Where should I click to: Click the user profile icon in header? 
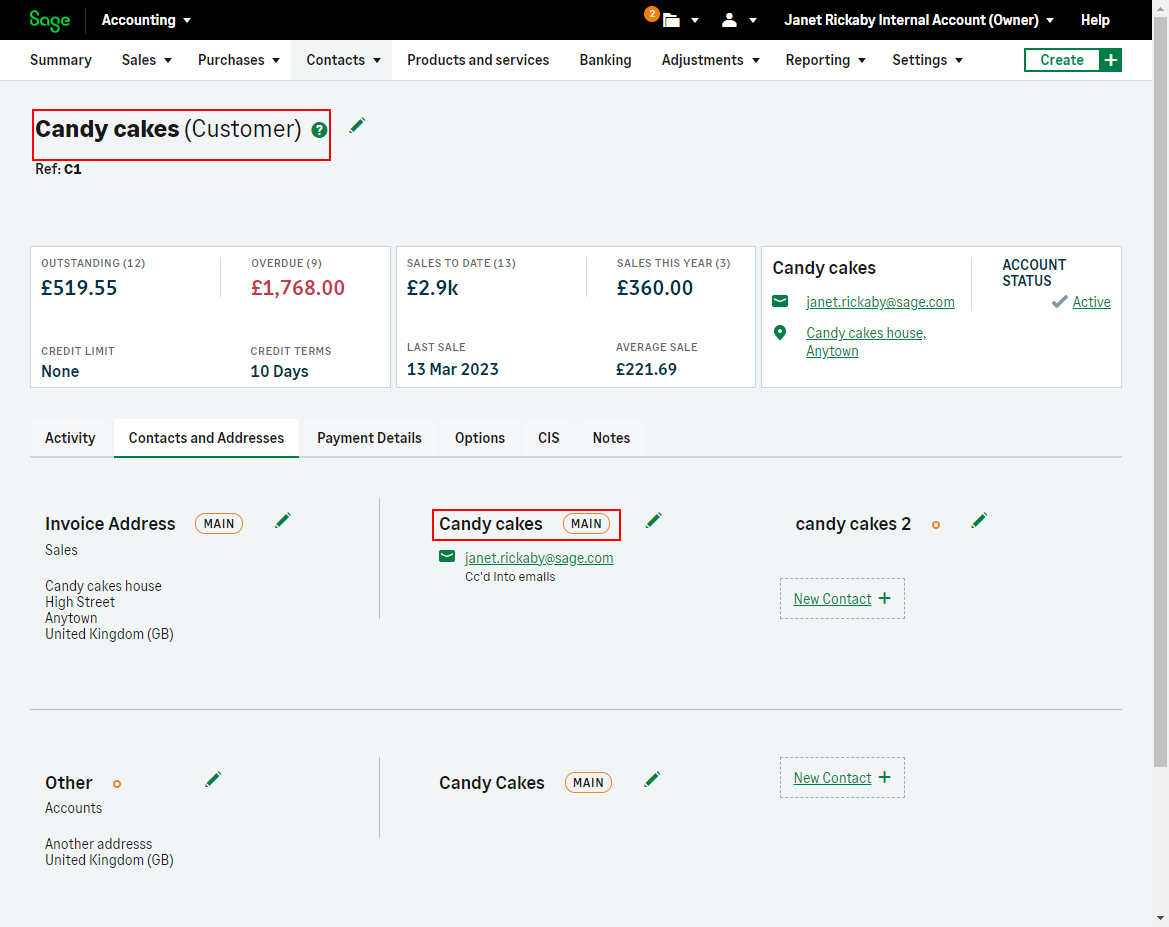(729, 20)
